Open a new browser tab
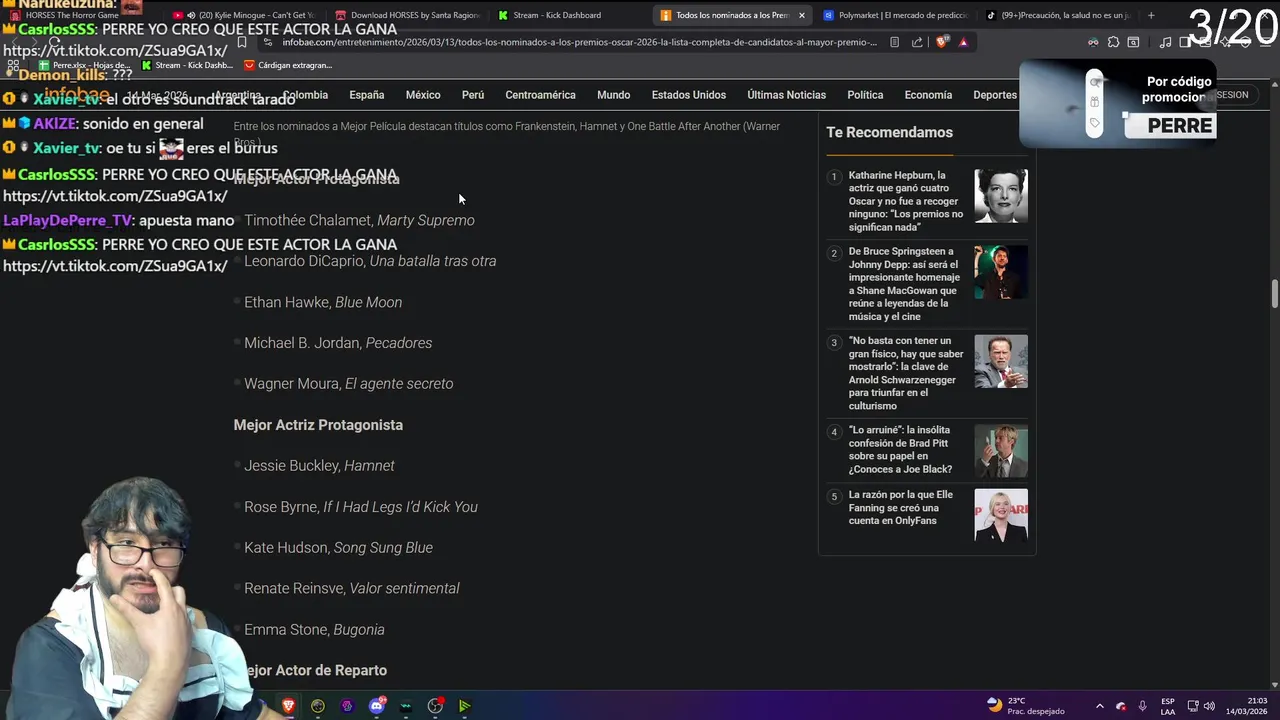 click(x=1151, y=15)
